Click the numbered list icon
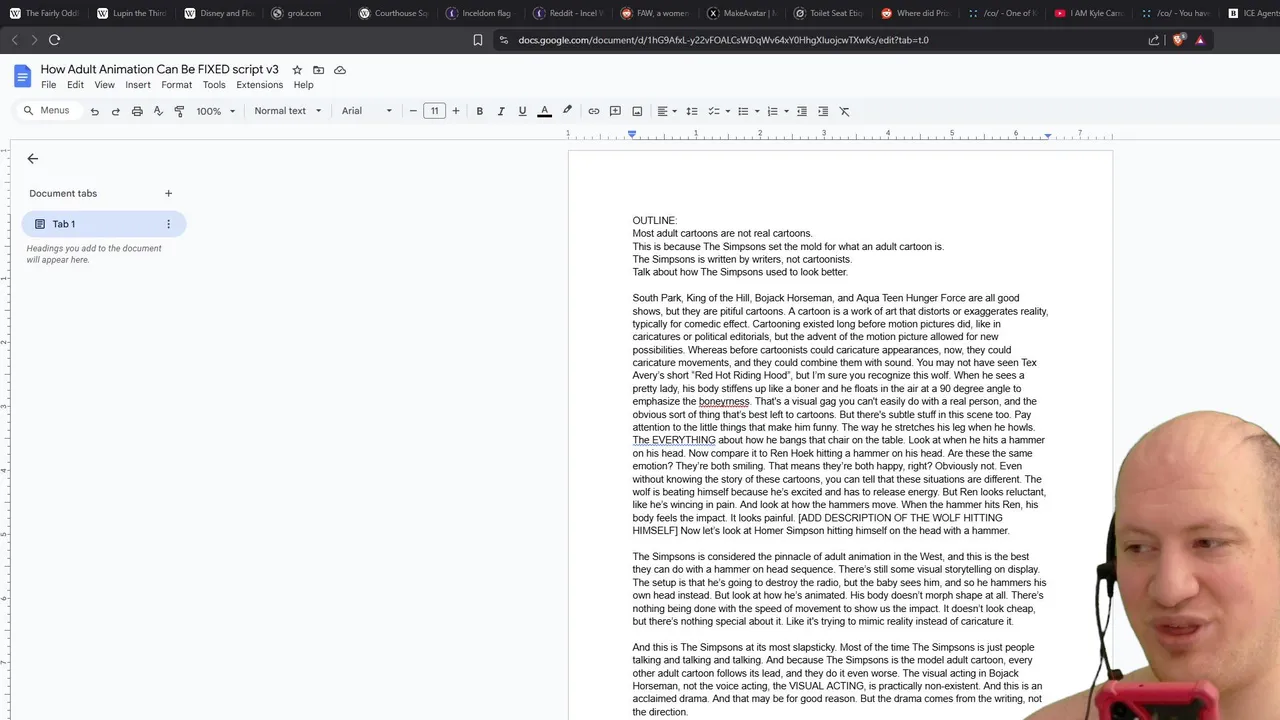 (772, 111)
